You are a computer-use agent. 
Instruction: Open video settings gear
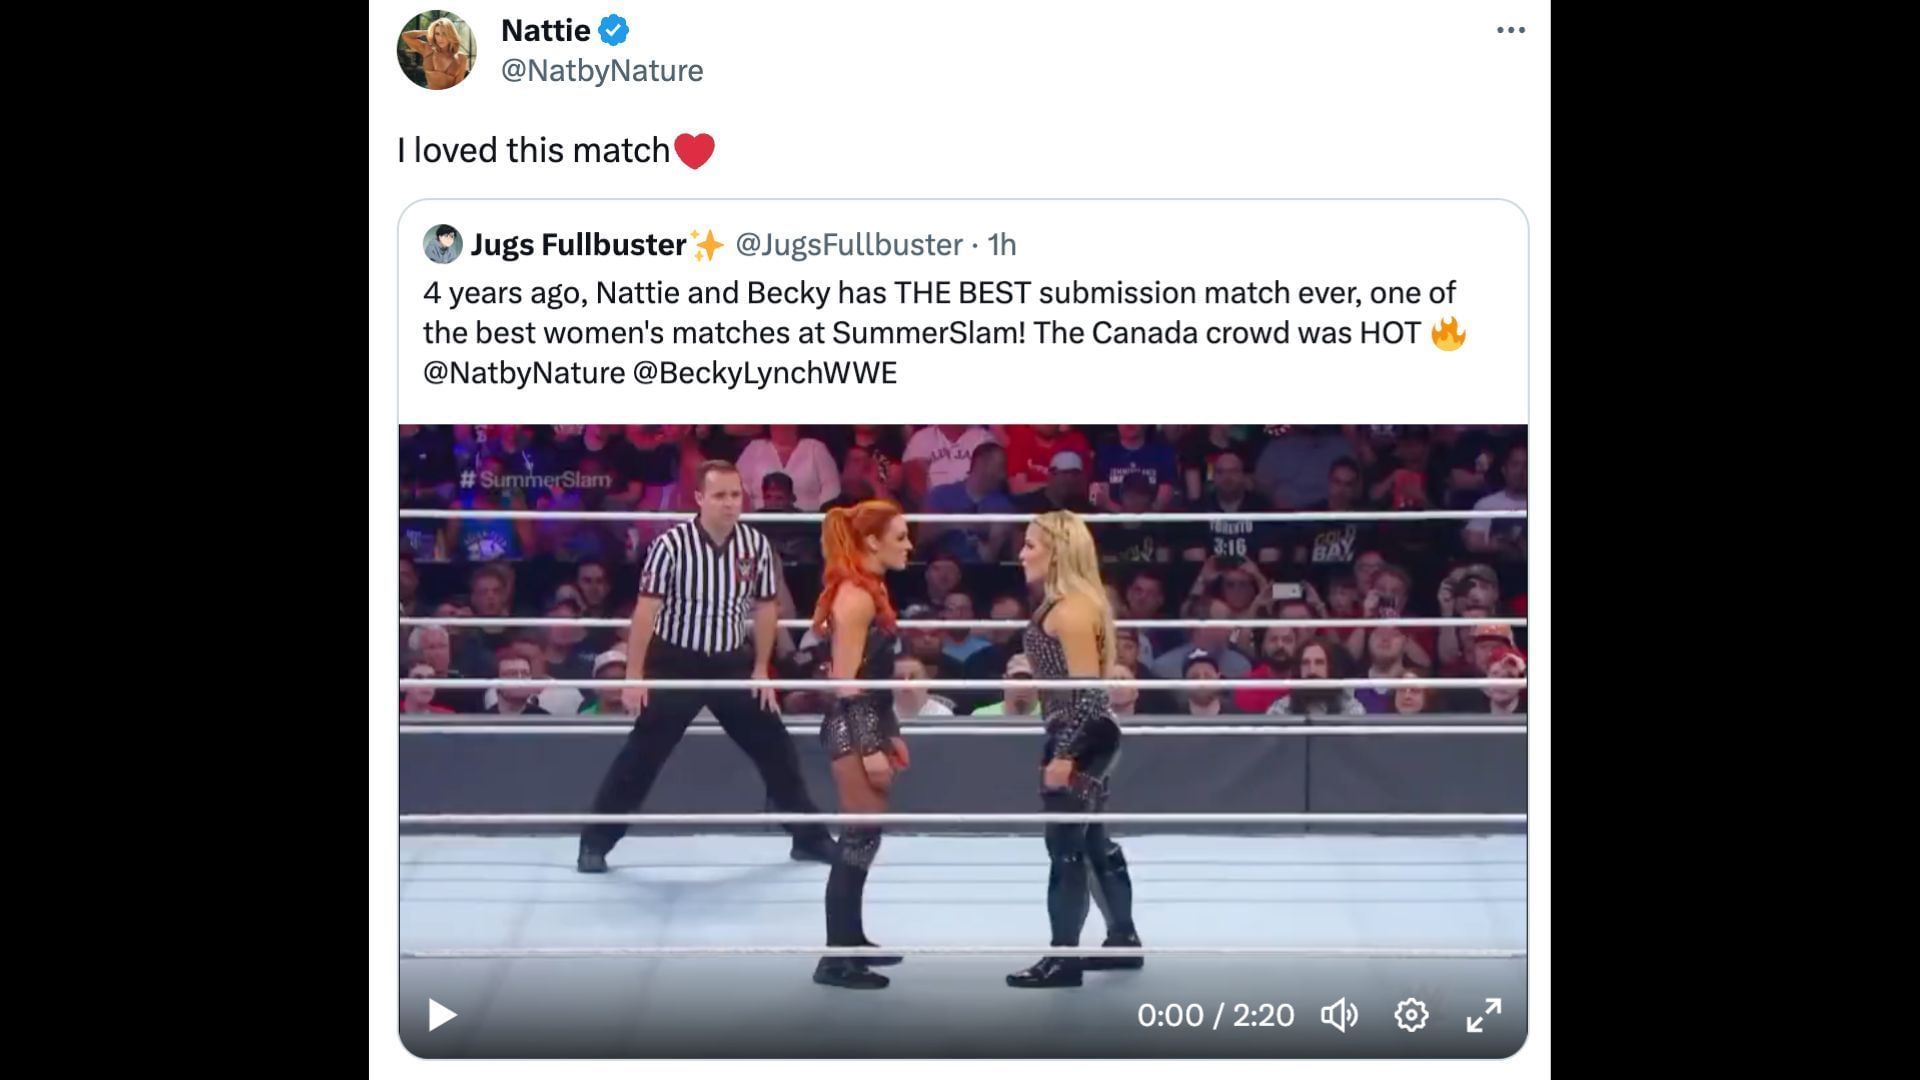pos(1411,1015)
